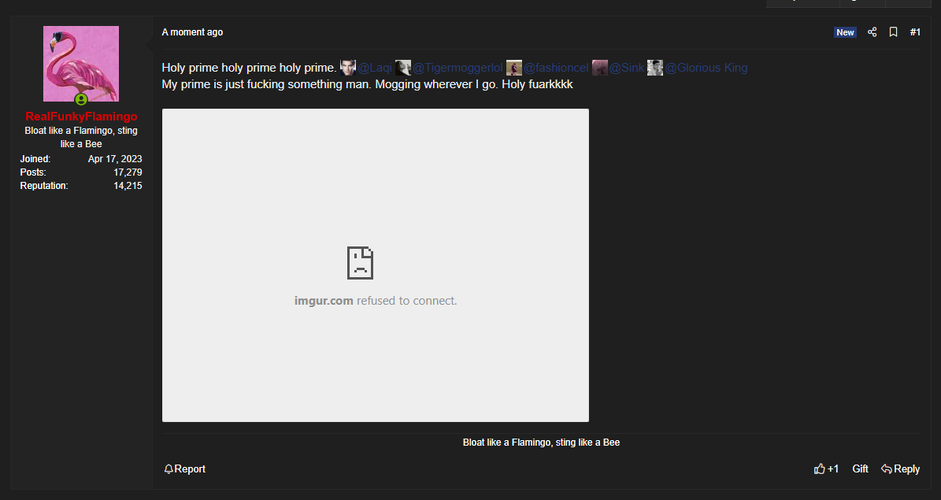The width and height of the screenshot is (941, 500).
Task: Click the small avatar beside @Laqi
Action: pyautogui.click(x=347, y=68)
